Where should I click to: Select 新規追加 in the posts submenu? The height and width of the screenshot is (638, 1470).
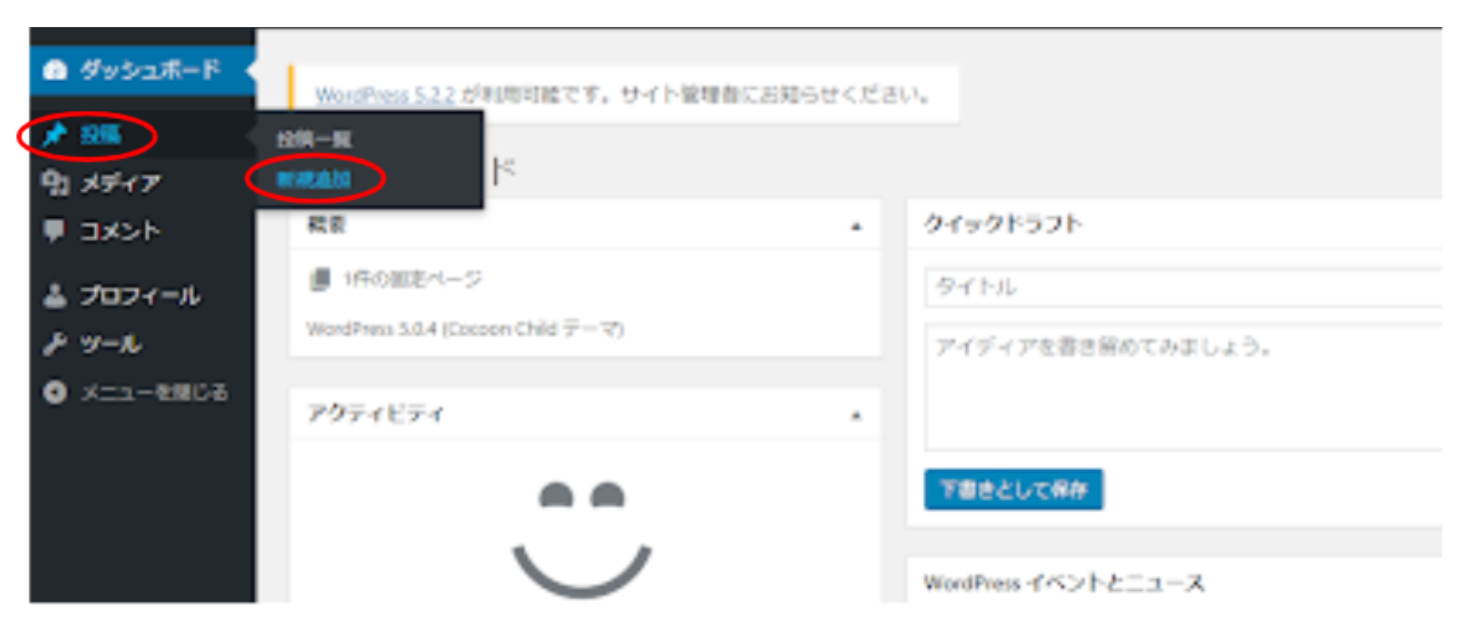coord(314,180)
